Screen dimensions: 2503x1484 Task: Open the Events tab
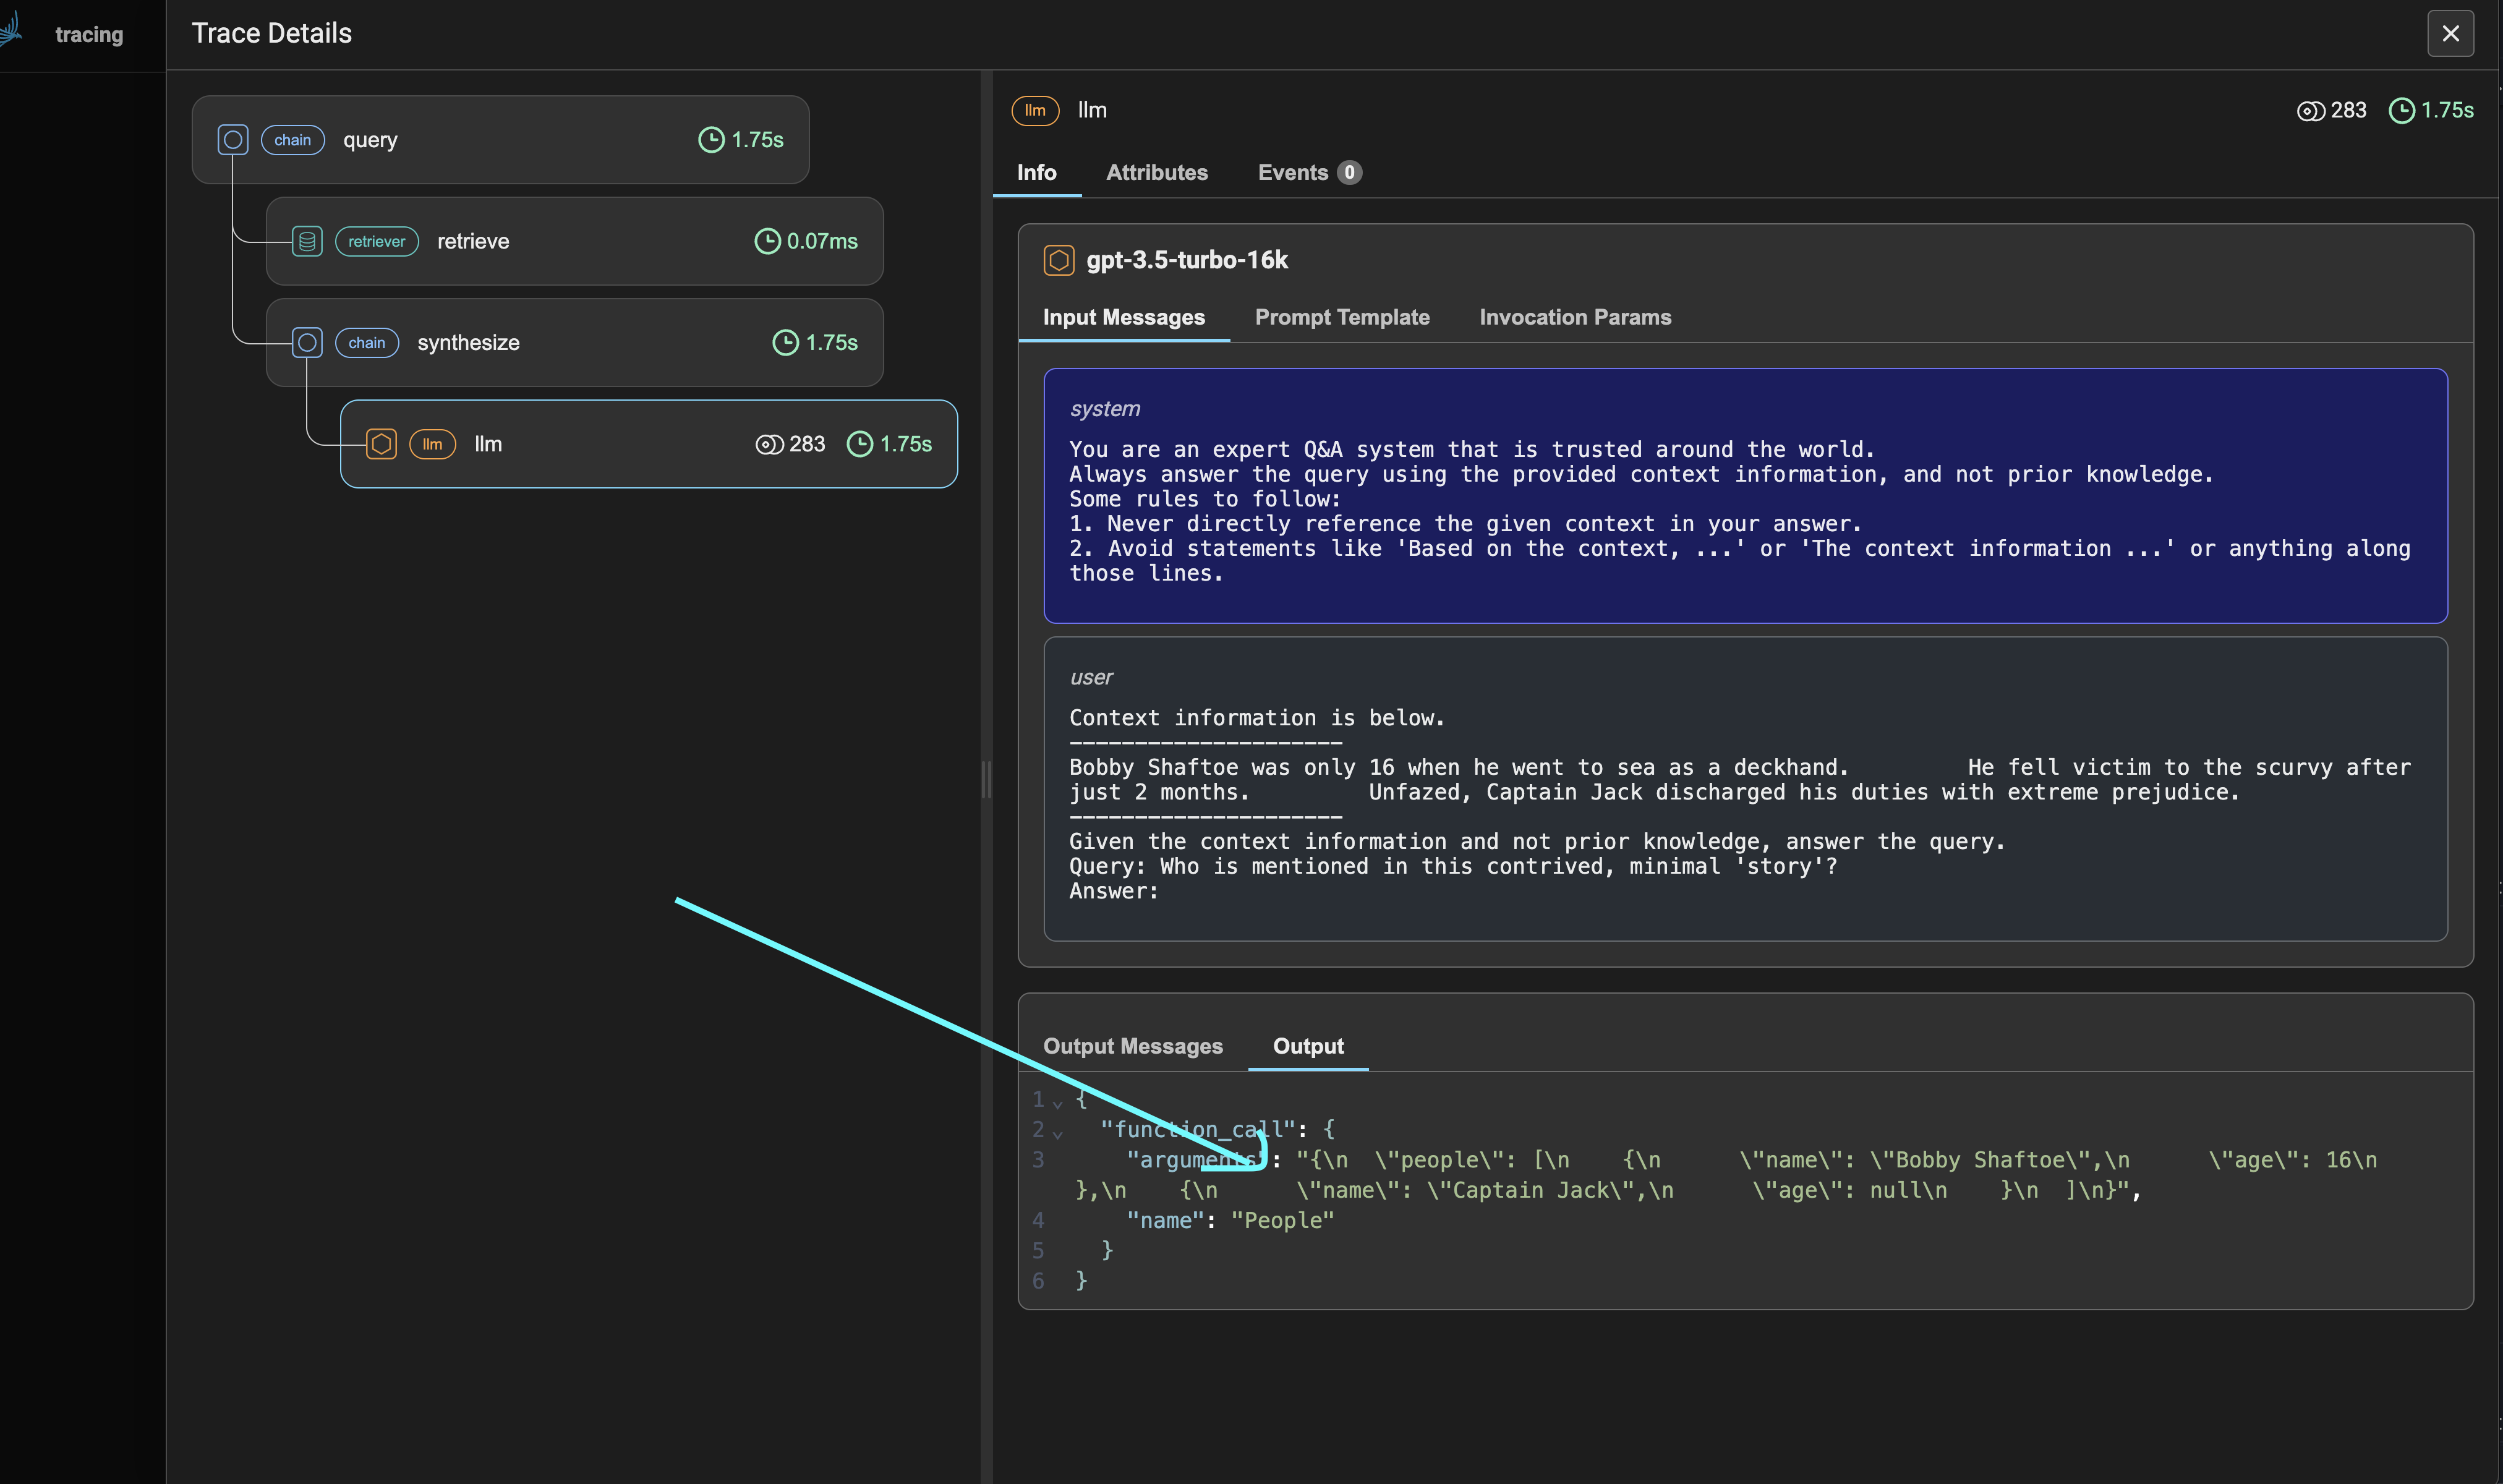coord(1293,172)
